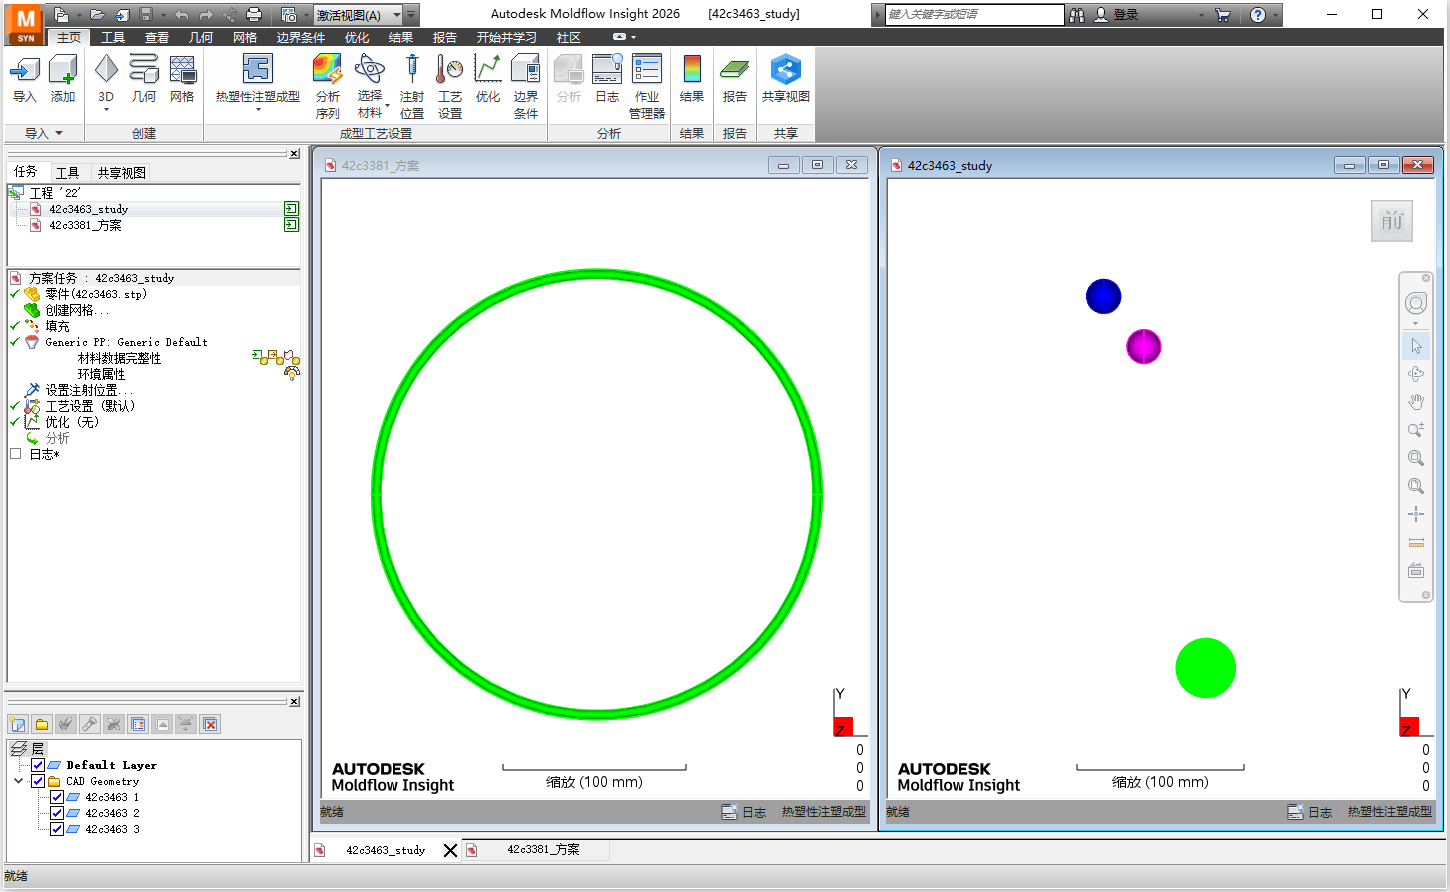Collapse the CAD Geometry tree node
Image resolution: width=1450 pixels, height=892 pixels.
(18, 781)
